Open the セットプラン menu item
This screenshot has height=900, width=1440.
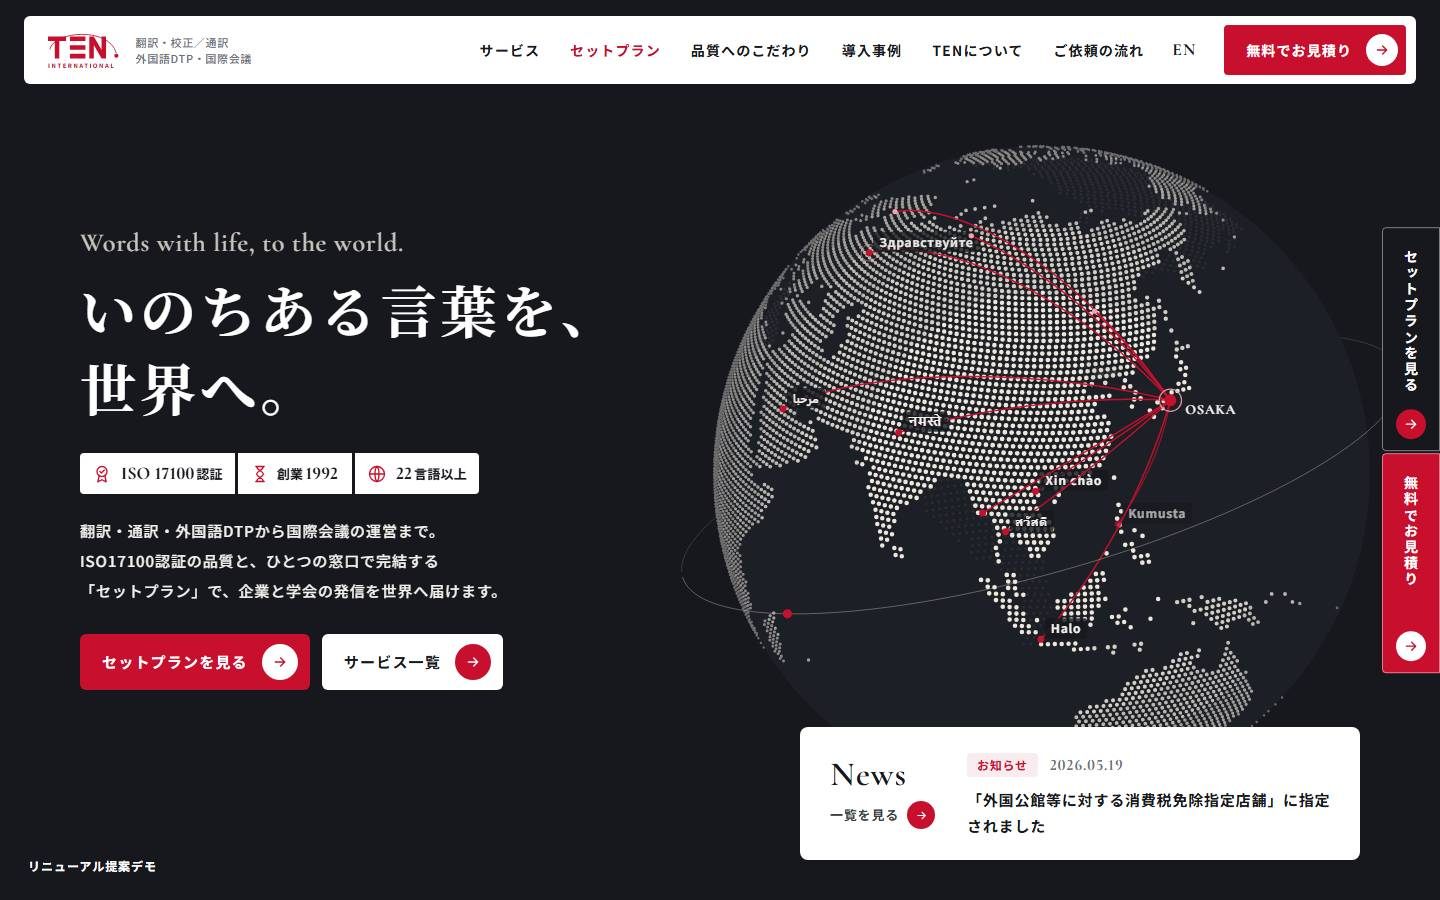click(615, 51)
